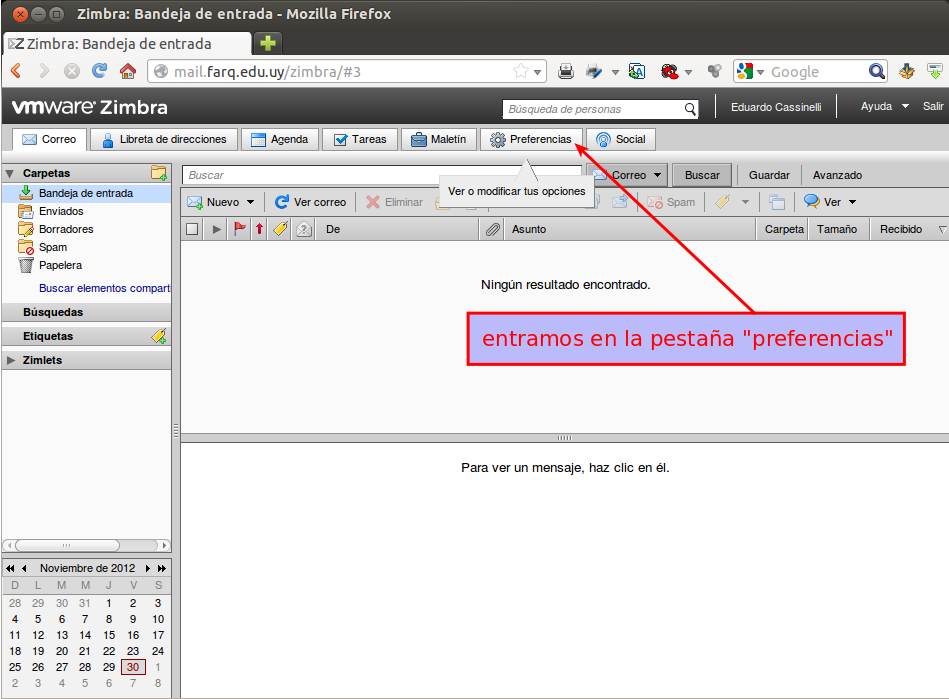
Task: Click Buscar elementos compartidos link
Action: (104, 288)
